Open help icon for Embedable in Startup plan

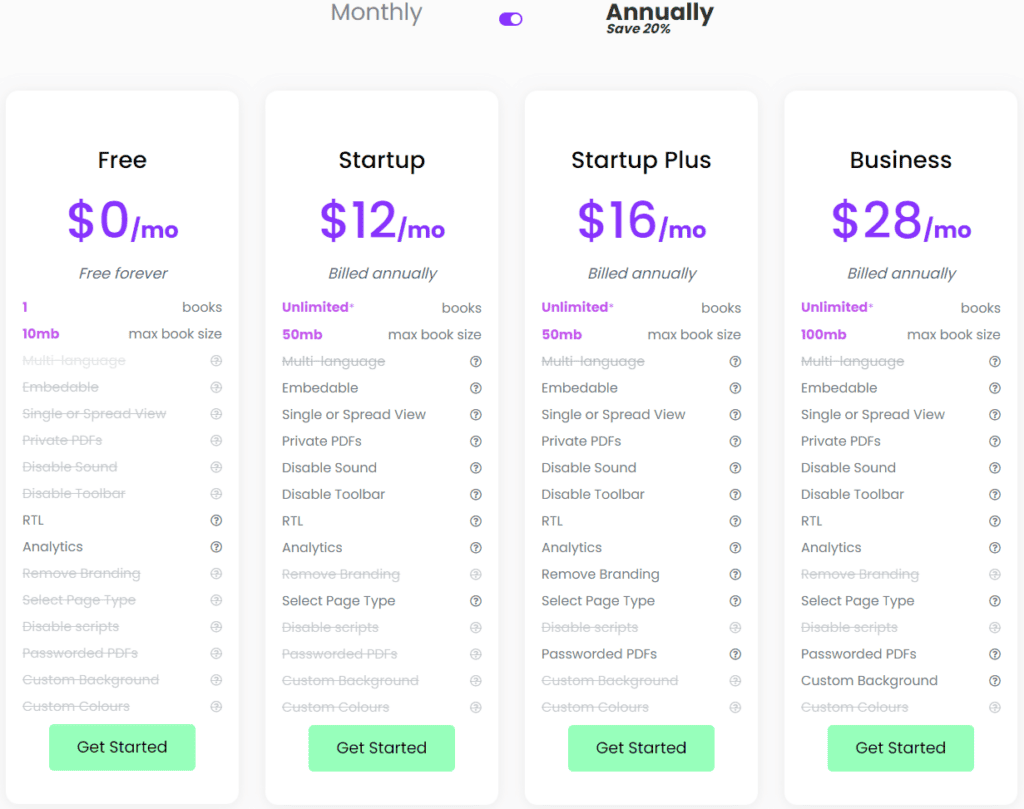point(476,389)
